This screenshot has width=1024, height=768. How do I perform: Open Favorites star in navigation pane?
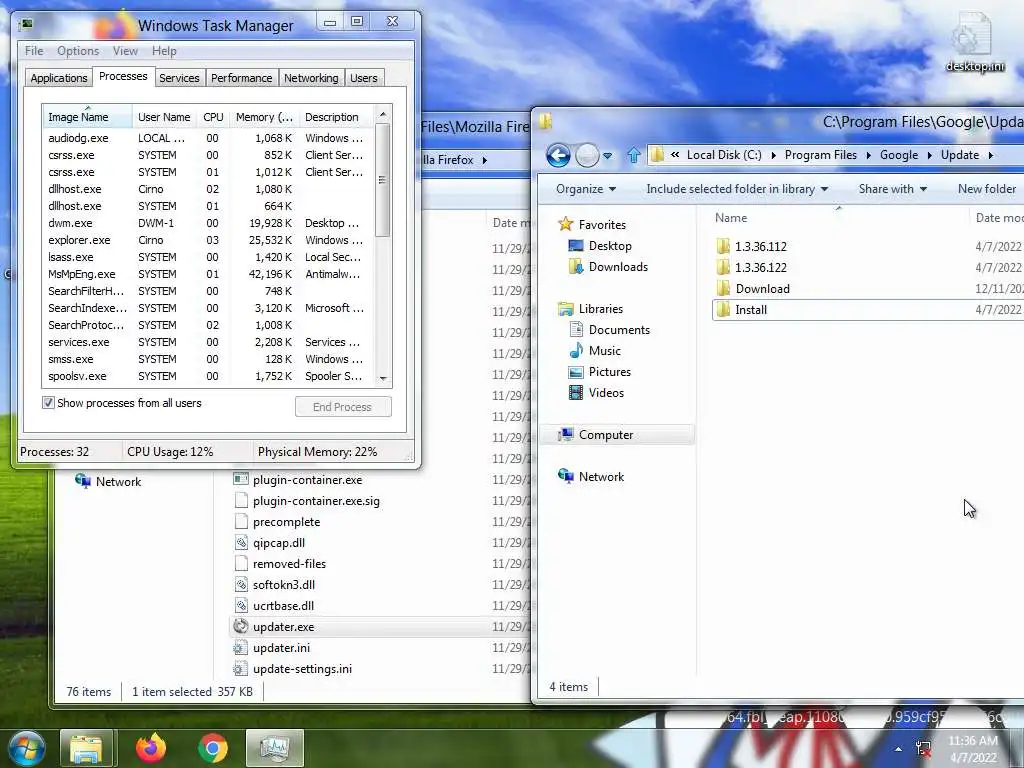pyautogui.click(x=566, y=224)
